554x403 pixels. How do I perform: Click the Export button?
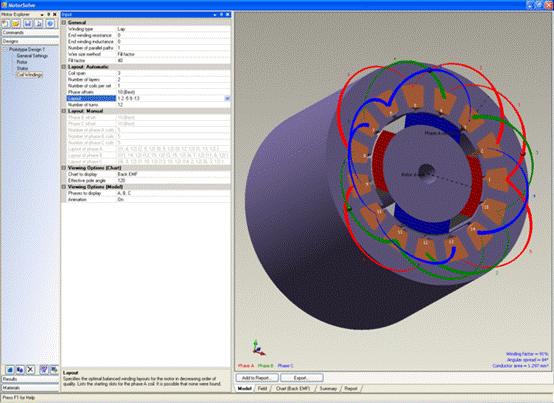[x=302, y=378]
